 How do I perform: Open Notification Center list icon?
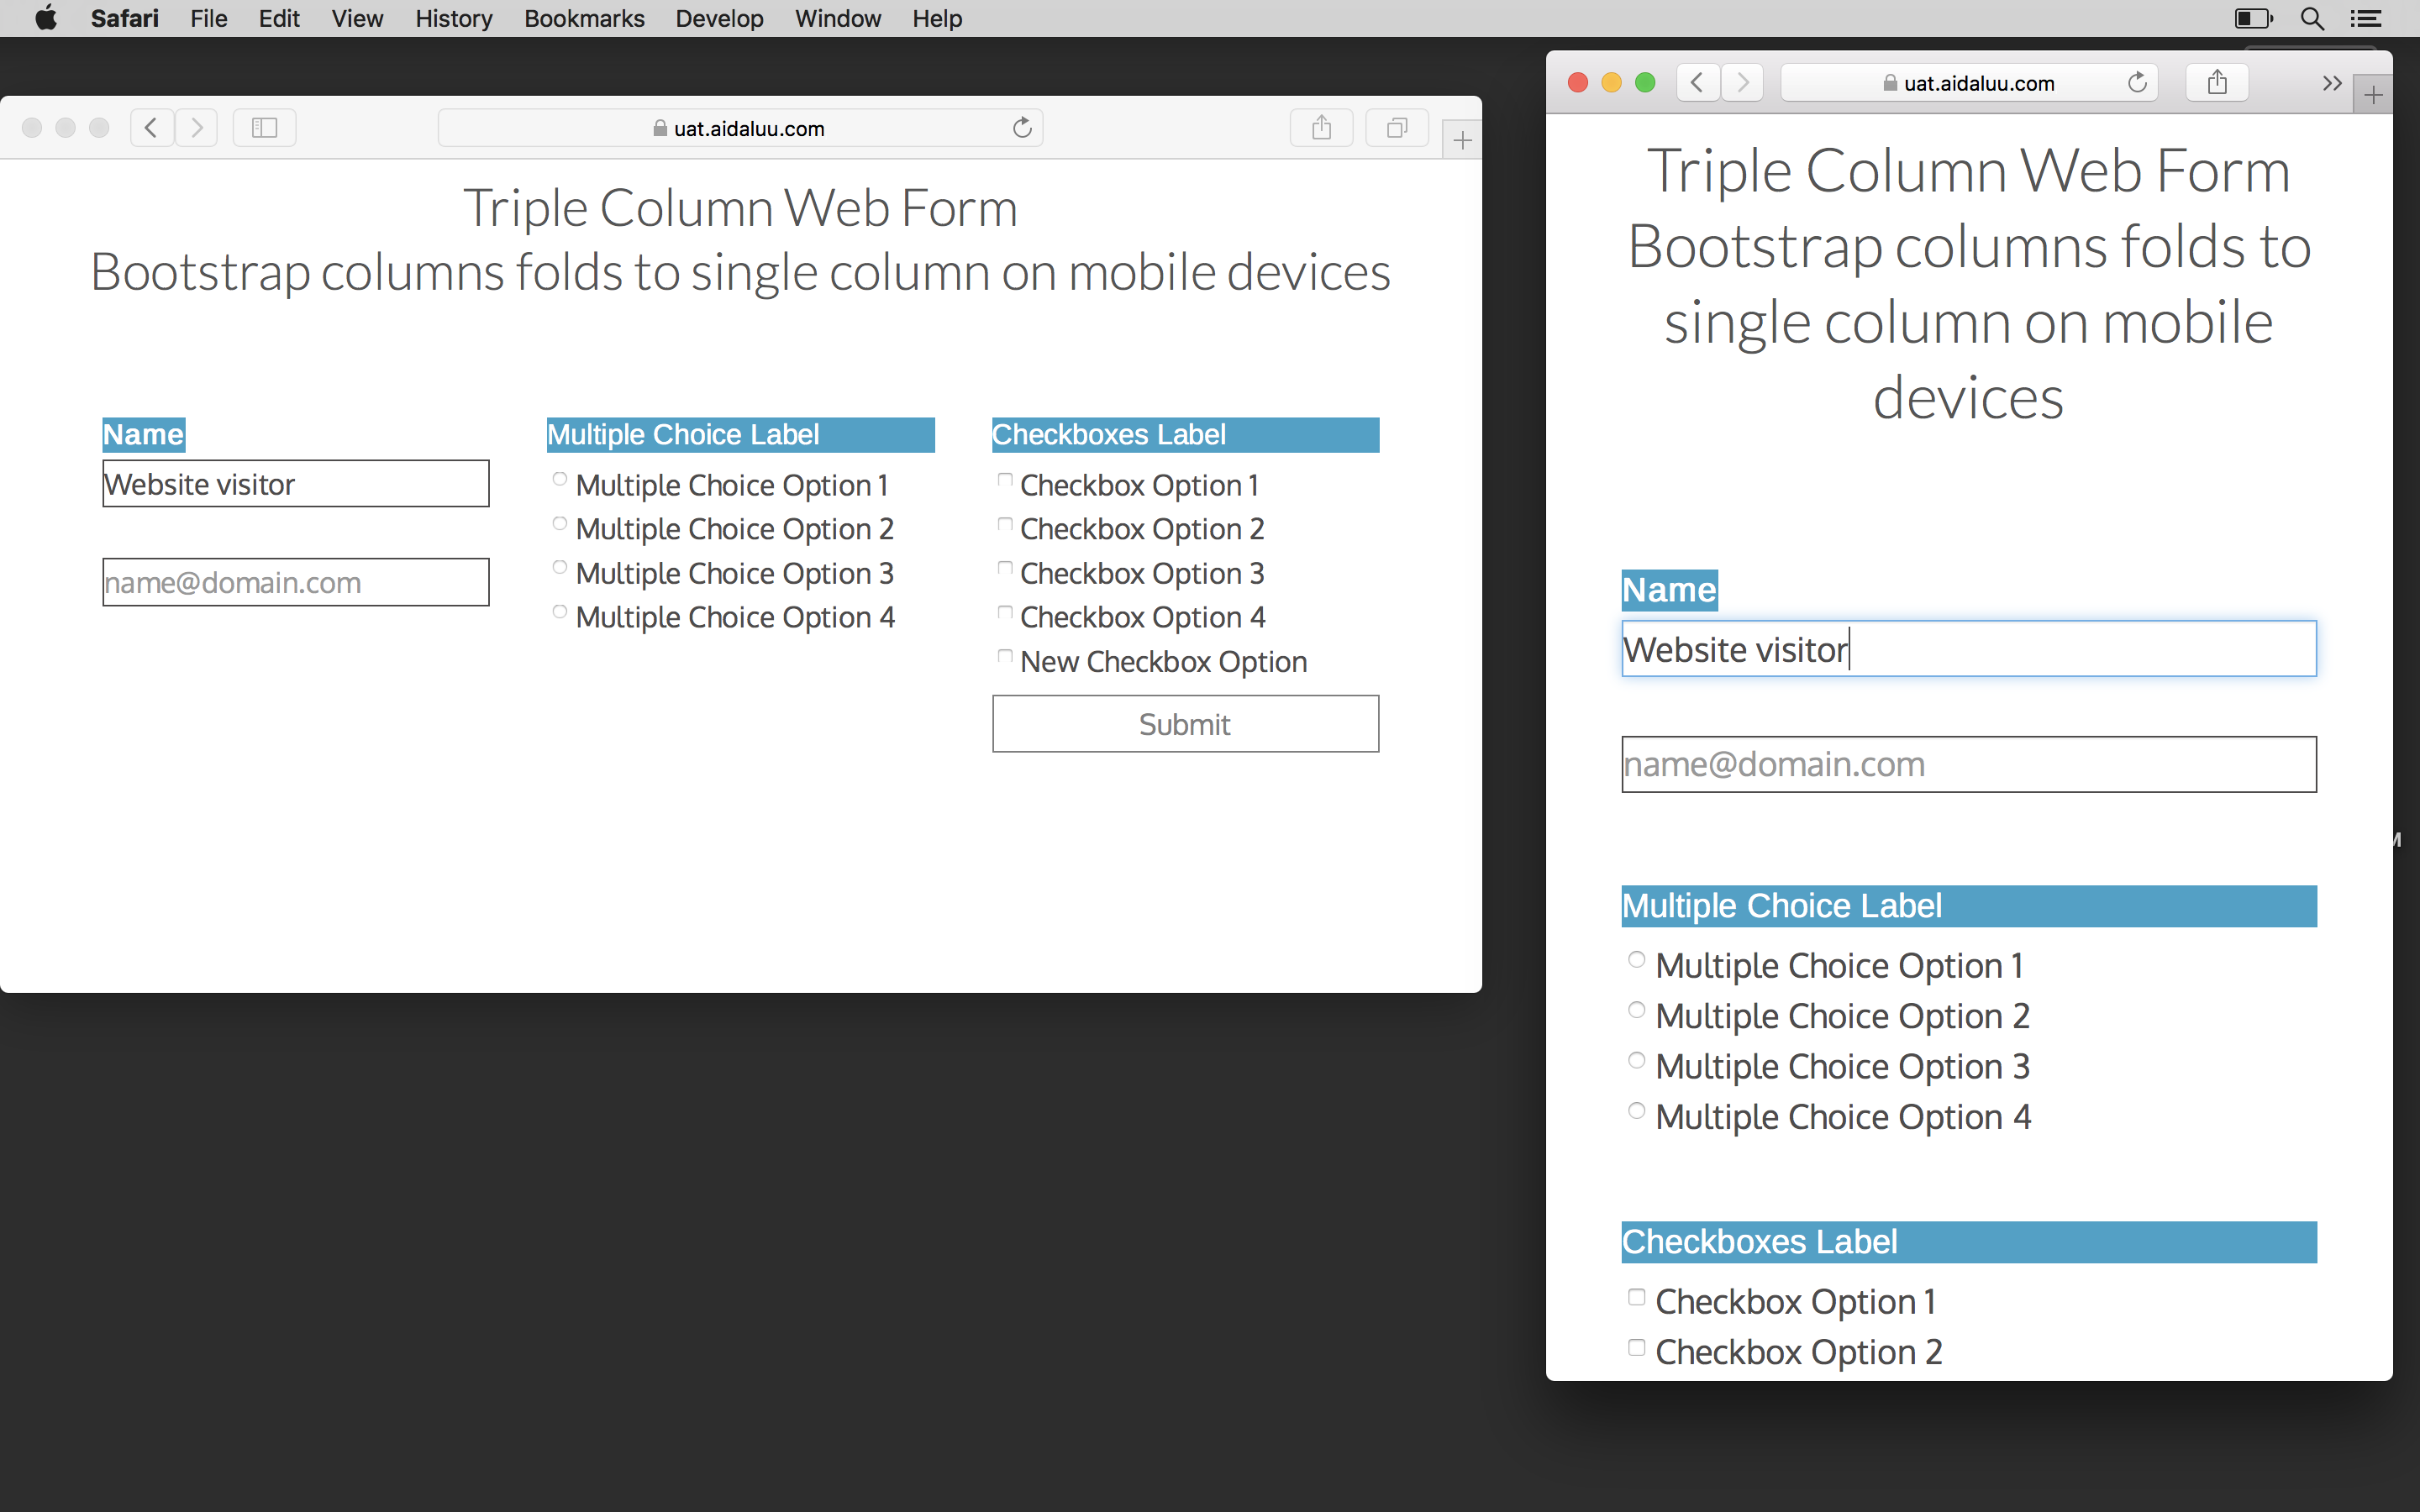(2366, 18)
